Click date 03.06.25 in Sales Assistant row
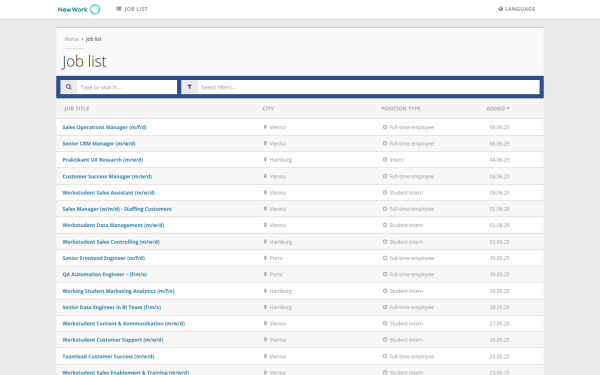 click(499, 193)
